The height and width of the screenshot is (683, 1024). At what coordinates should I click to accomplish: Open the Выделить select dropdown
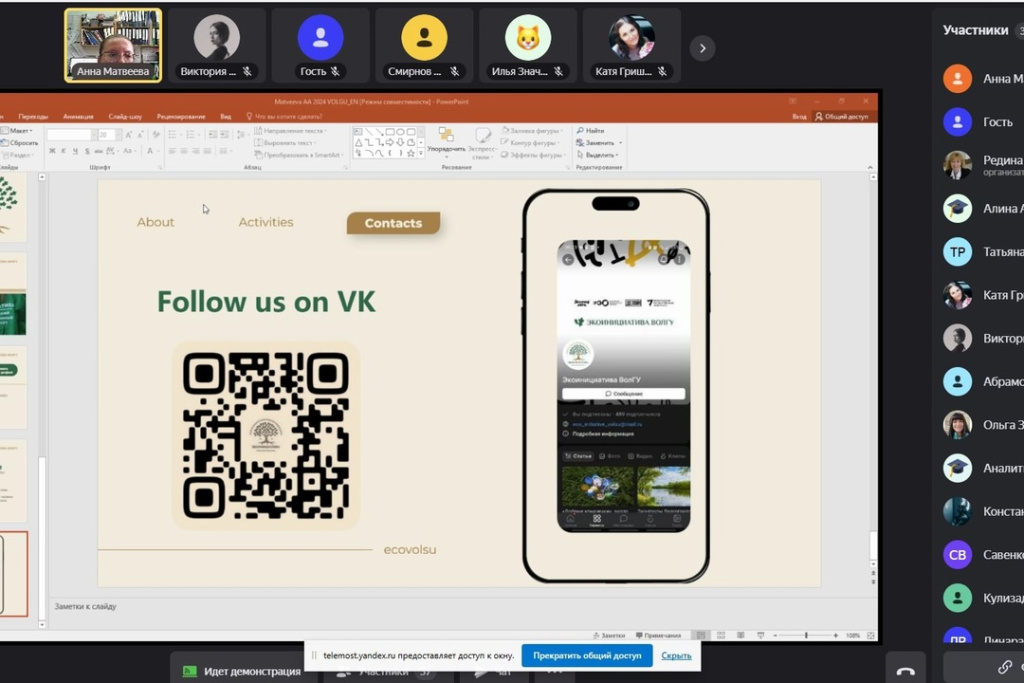point(598,155)
